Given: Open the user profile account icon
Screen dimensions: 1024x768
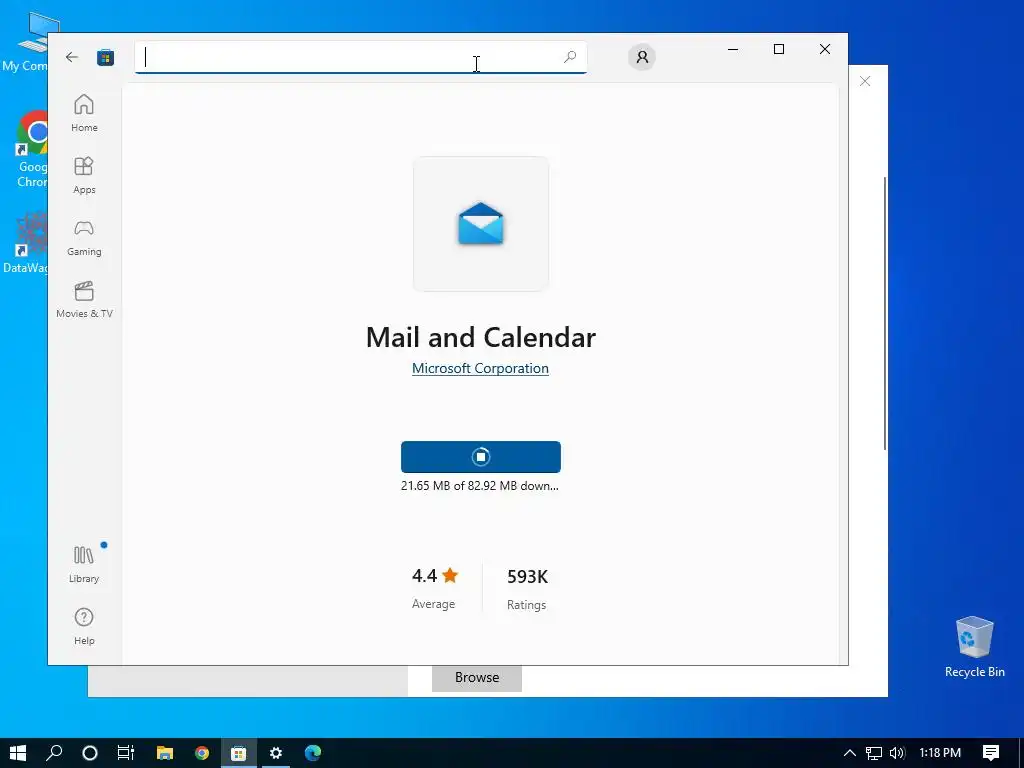Looking at the screenshot, I should [642, 57].
